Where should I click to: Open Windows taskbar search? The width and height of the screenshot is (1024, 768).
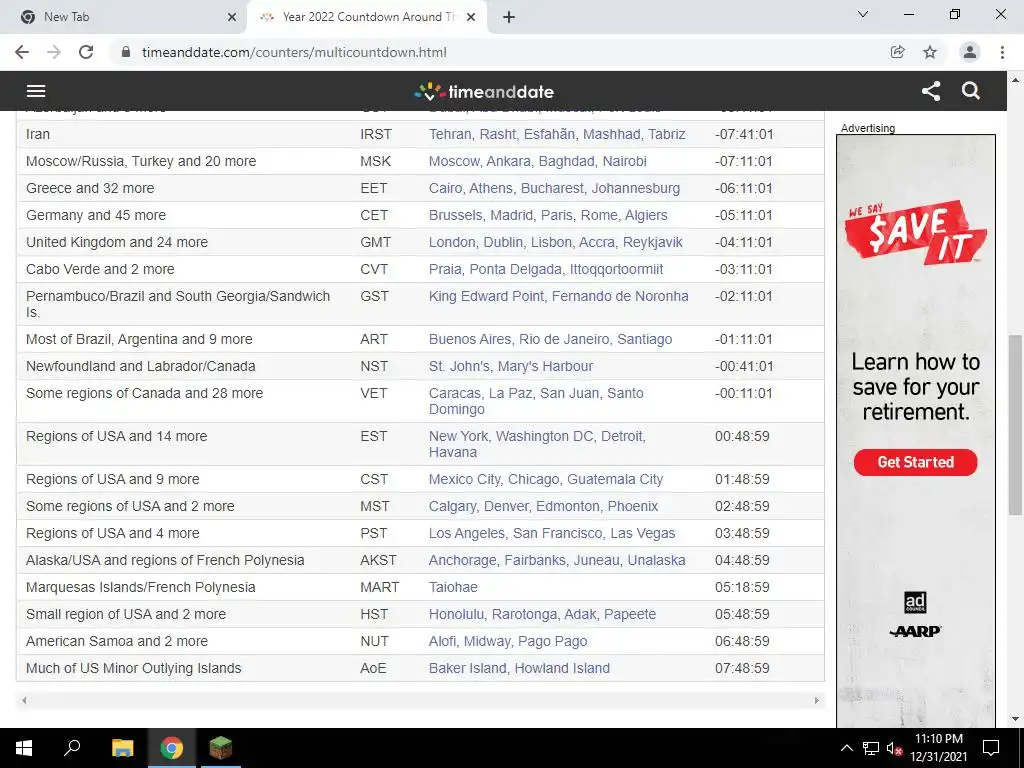72,748
